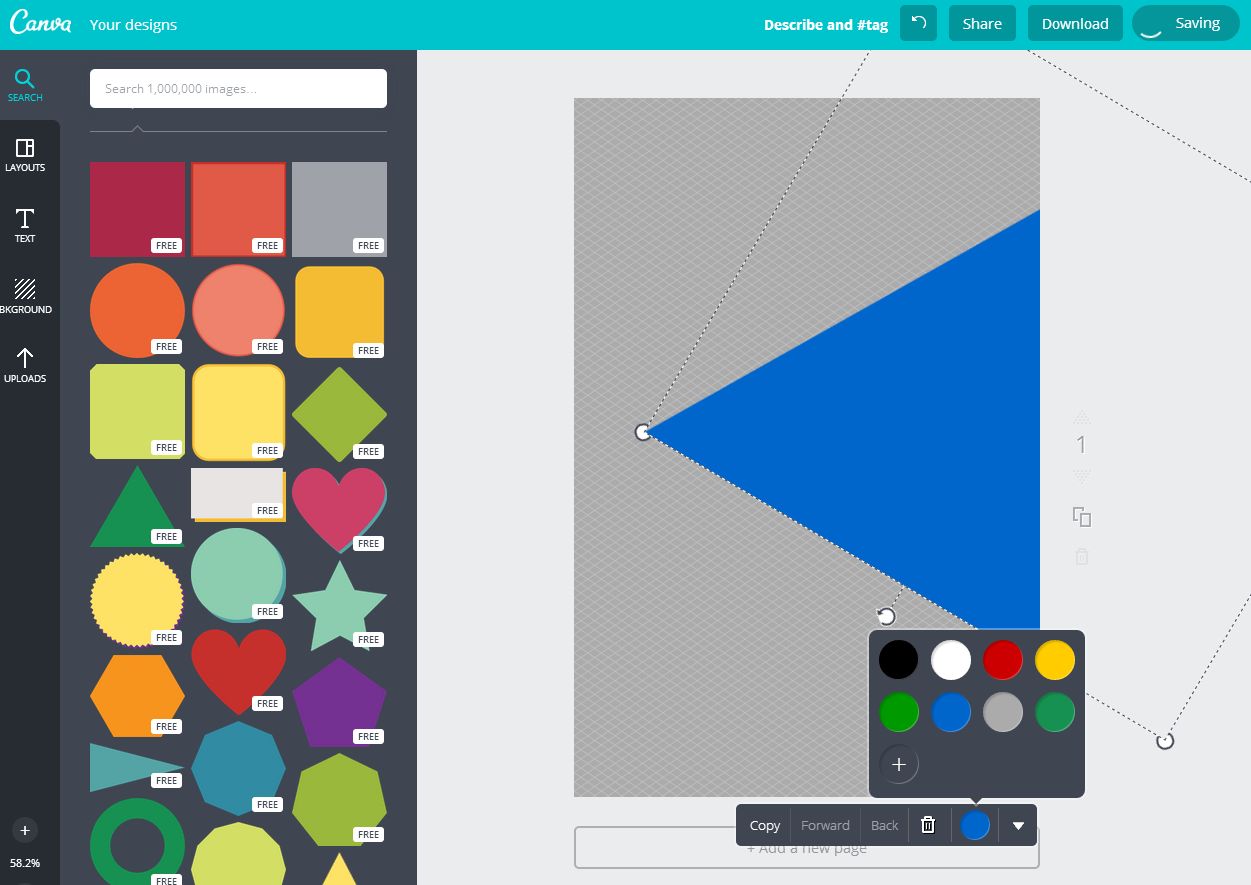
Task: Open the Uploads panel
Action: [25, 365]
